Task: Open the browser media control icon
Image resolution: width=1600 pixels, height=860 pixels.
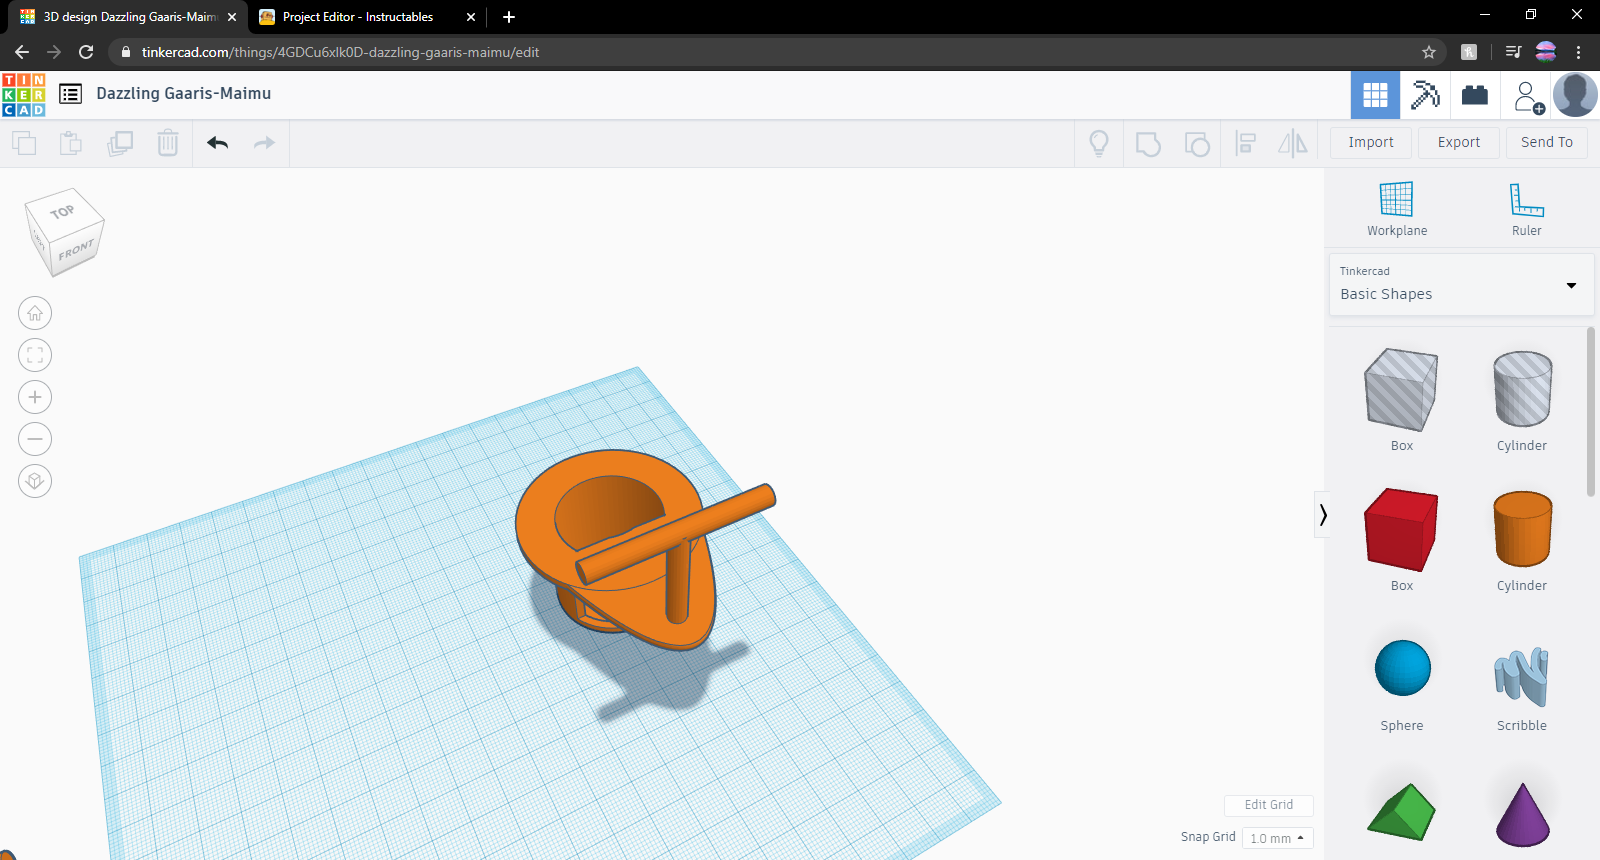Action: coord(1513,52)
